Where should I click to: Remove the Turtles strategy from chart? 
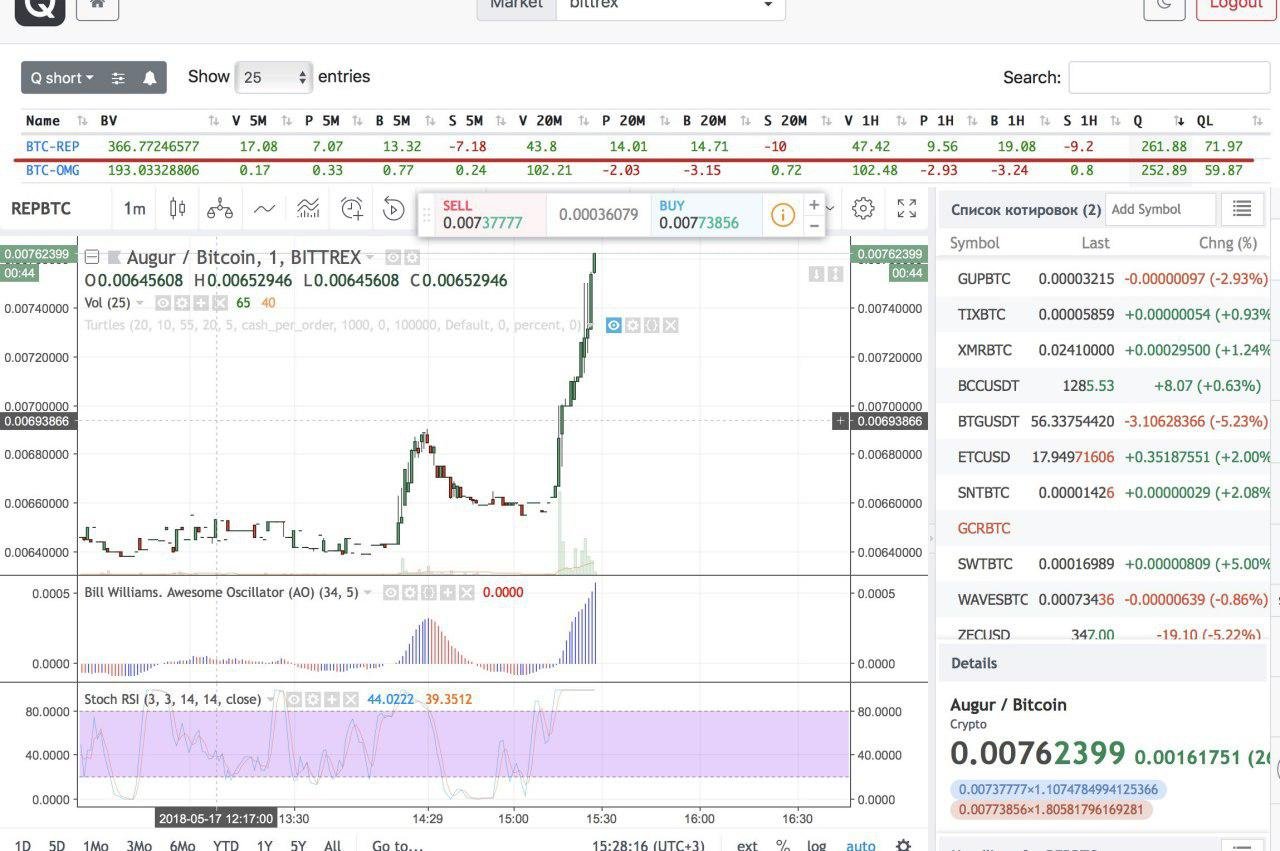coord(671,325)
